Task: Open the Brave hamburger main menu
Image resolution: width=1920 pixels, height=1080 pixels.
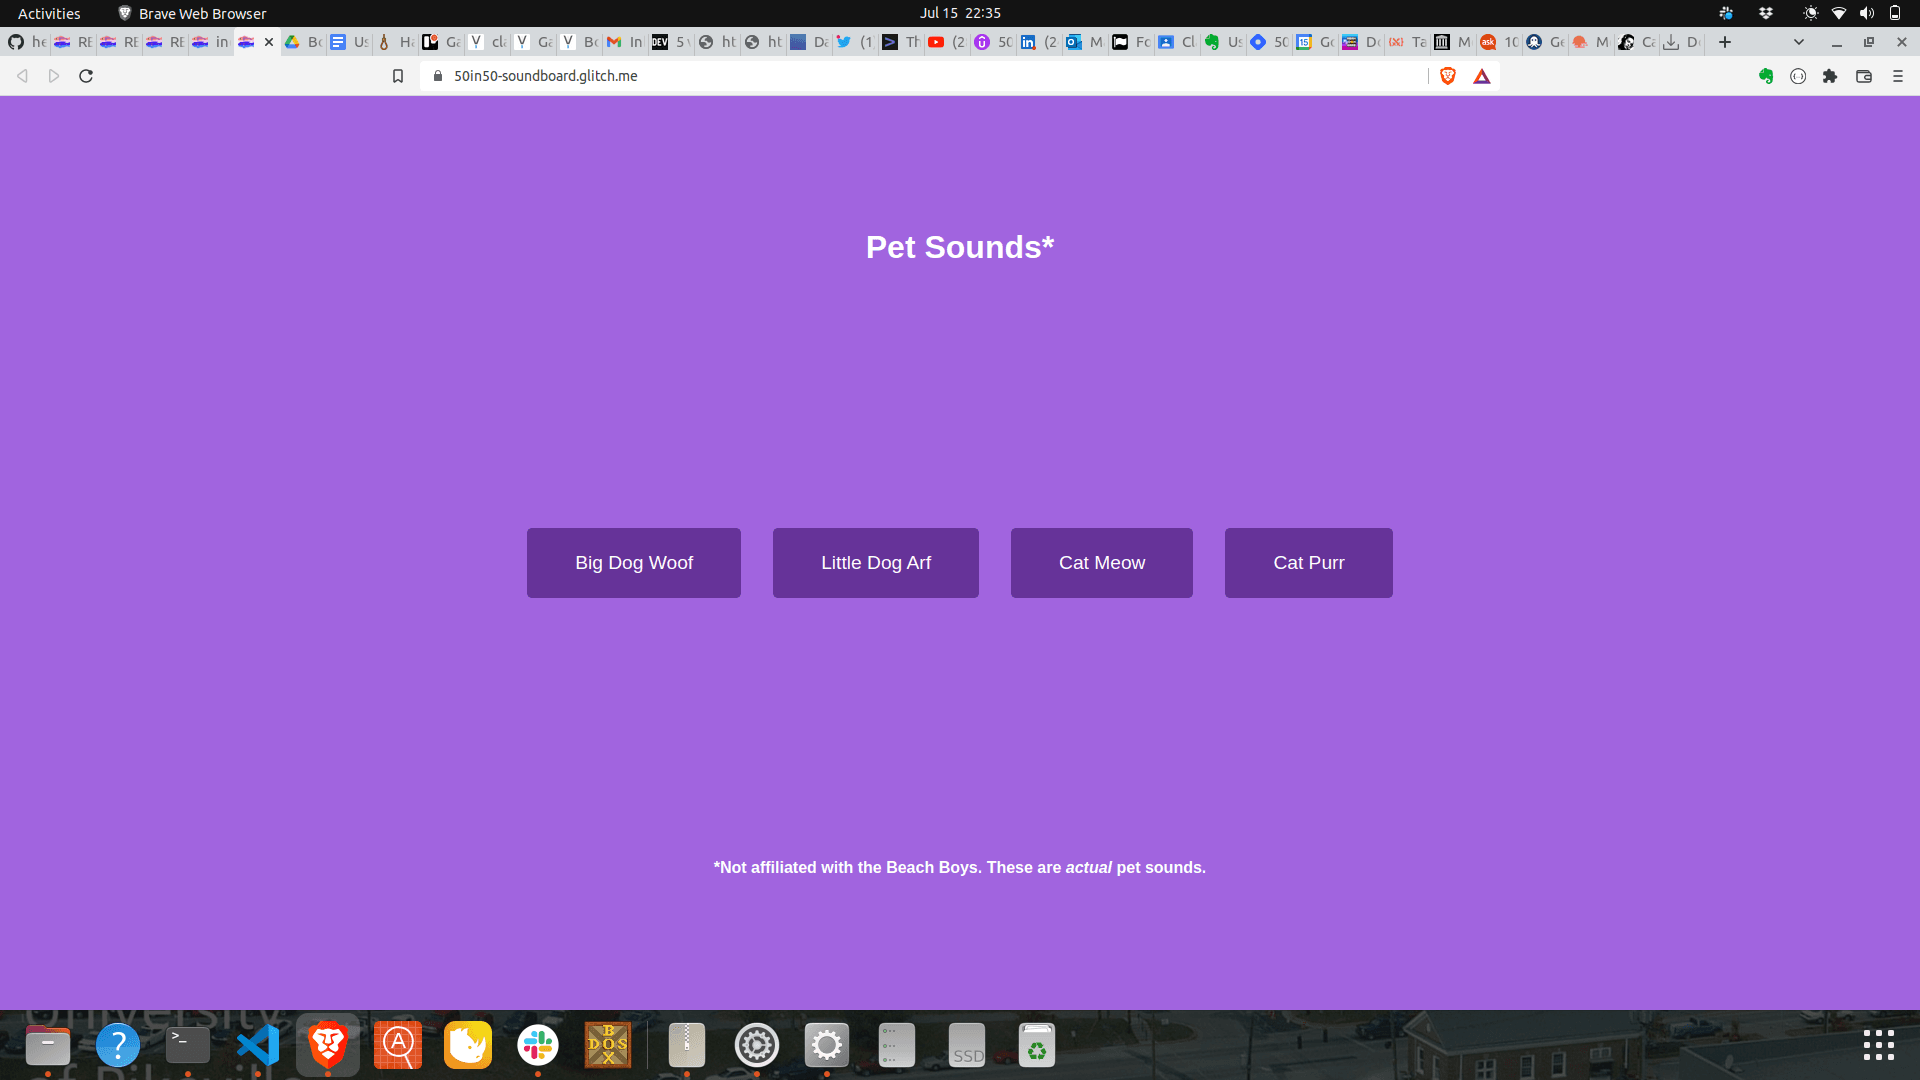Action: pyautogui.click(x=1898, y=76)
